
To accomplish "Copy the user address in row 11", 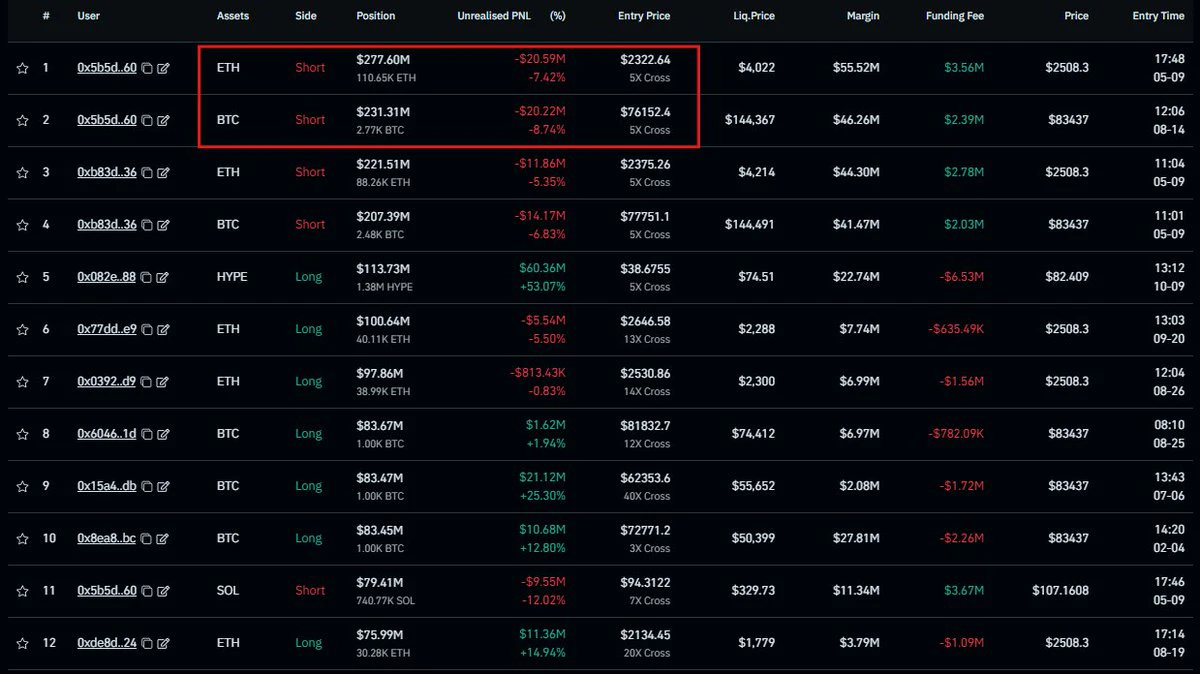I will tap(147, 591).
